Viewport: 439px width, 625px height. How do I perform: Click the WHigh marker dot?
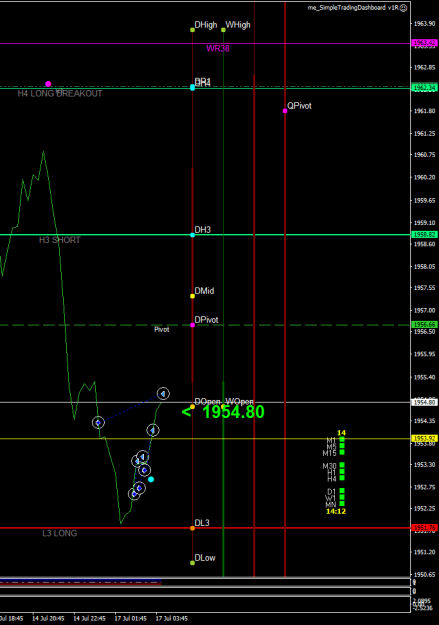pyautogui.click(x=223, y=30)
